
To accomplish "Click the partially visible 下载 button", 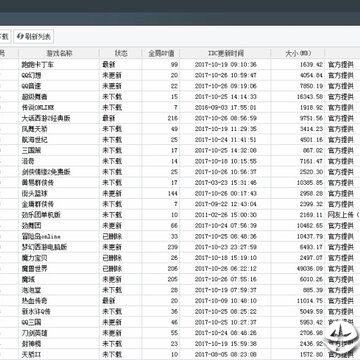I will [5, 37].
